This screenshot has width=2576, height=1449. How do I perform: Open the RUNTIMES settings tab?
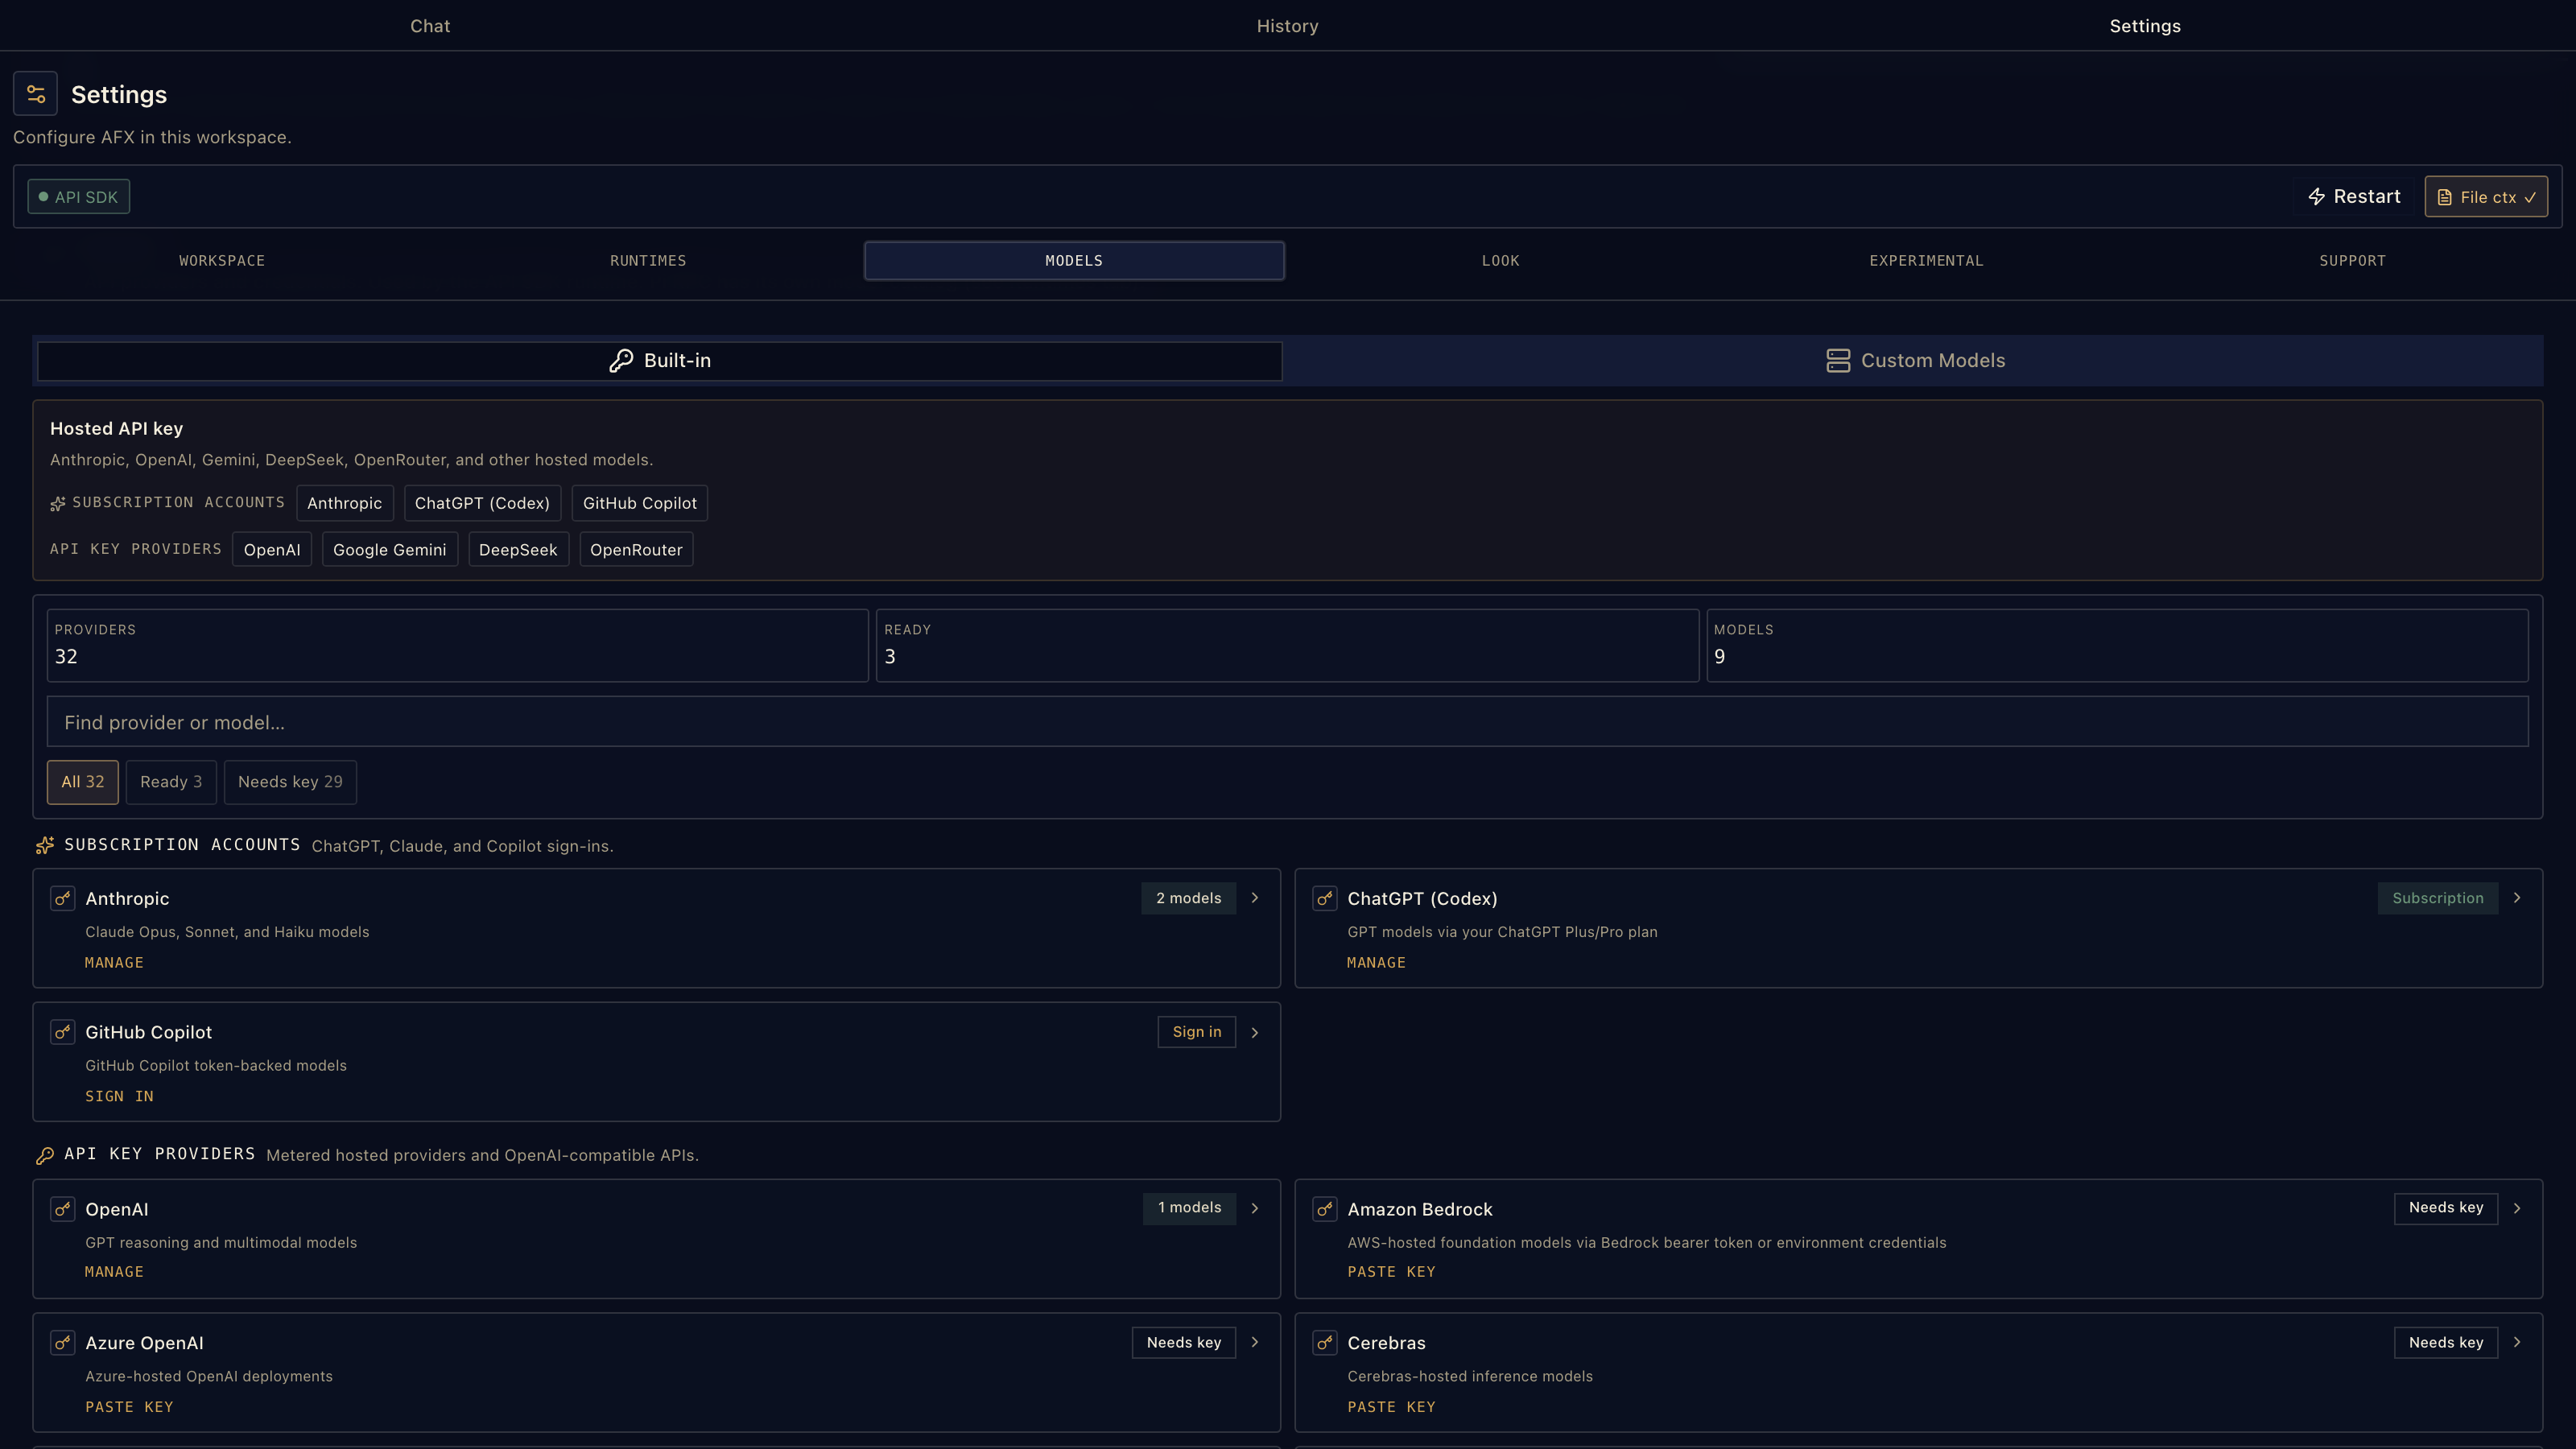click(648, 261)
